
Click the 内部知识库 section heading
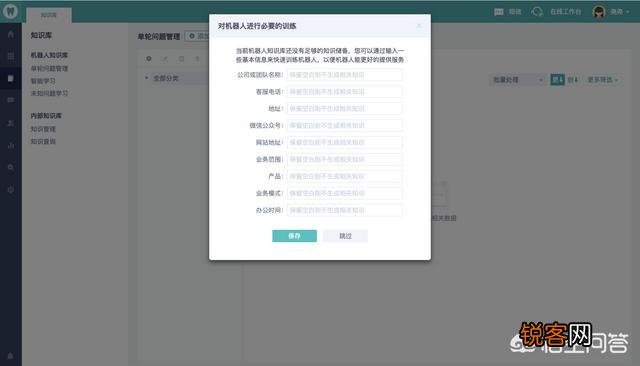click(x=46, y=115)
